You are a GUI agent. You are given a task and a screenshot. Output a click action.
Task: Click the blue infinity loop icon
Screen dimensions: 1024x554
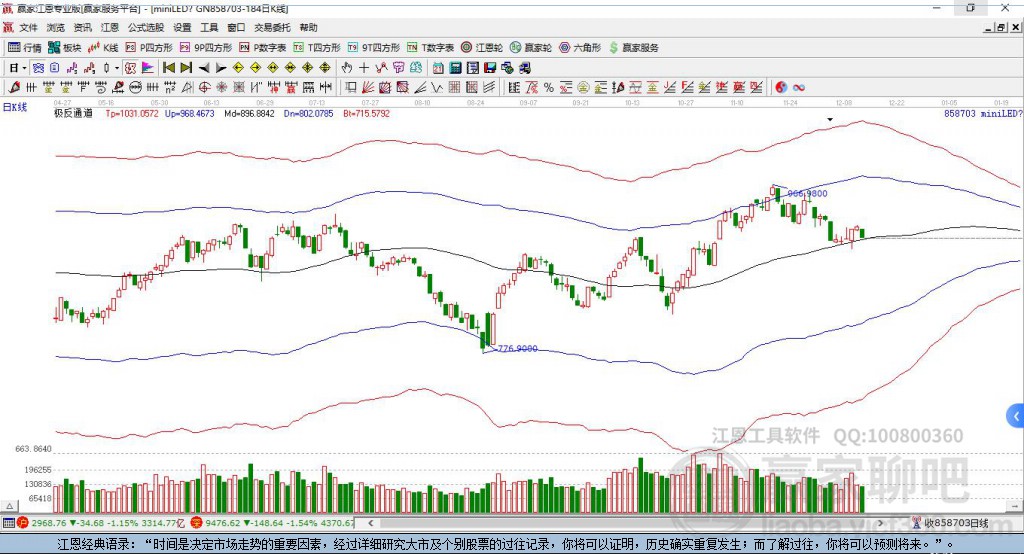(799, 88)
